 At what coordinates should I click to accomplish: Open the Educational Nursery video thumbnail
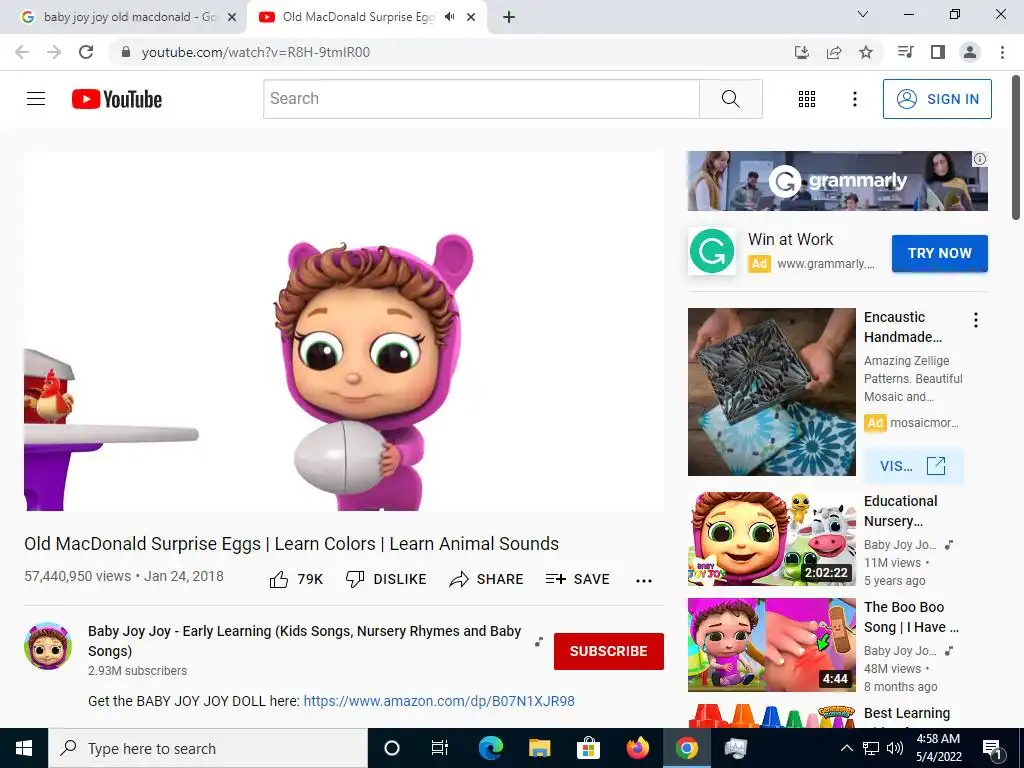(771, 539)
